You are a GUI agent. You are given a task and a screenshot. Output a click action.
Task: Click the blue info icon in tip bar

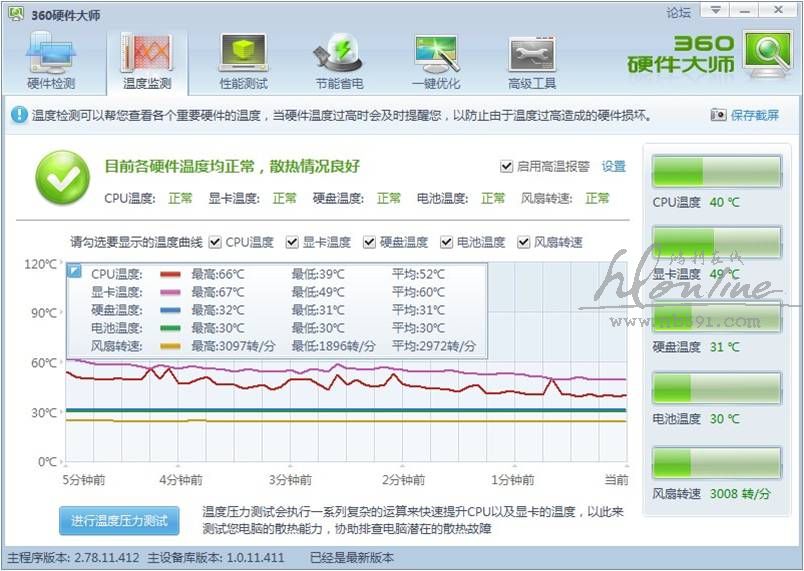[19, 114]
